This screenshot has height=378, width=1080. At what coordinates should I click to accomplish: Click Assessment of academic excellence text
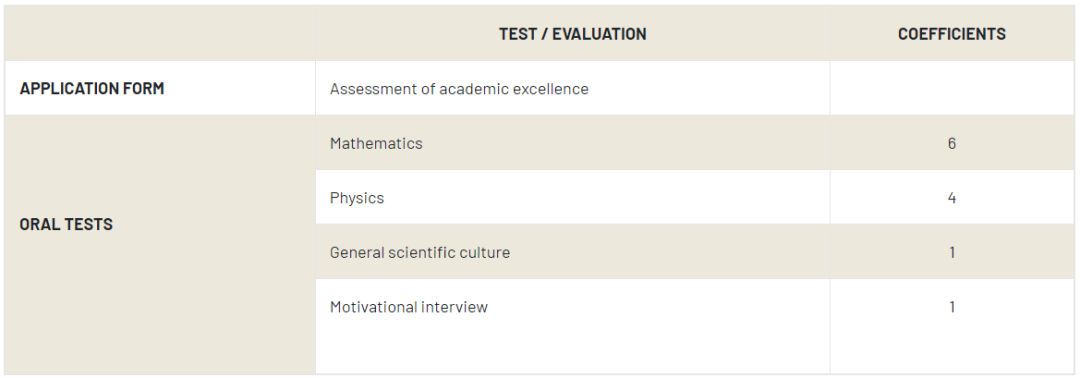click(459, 89)
